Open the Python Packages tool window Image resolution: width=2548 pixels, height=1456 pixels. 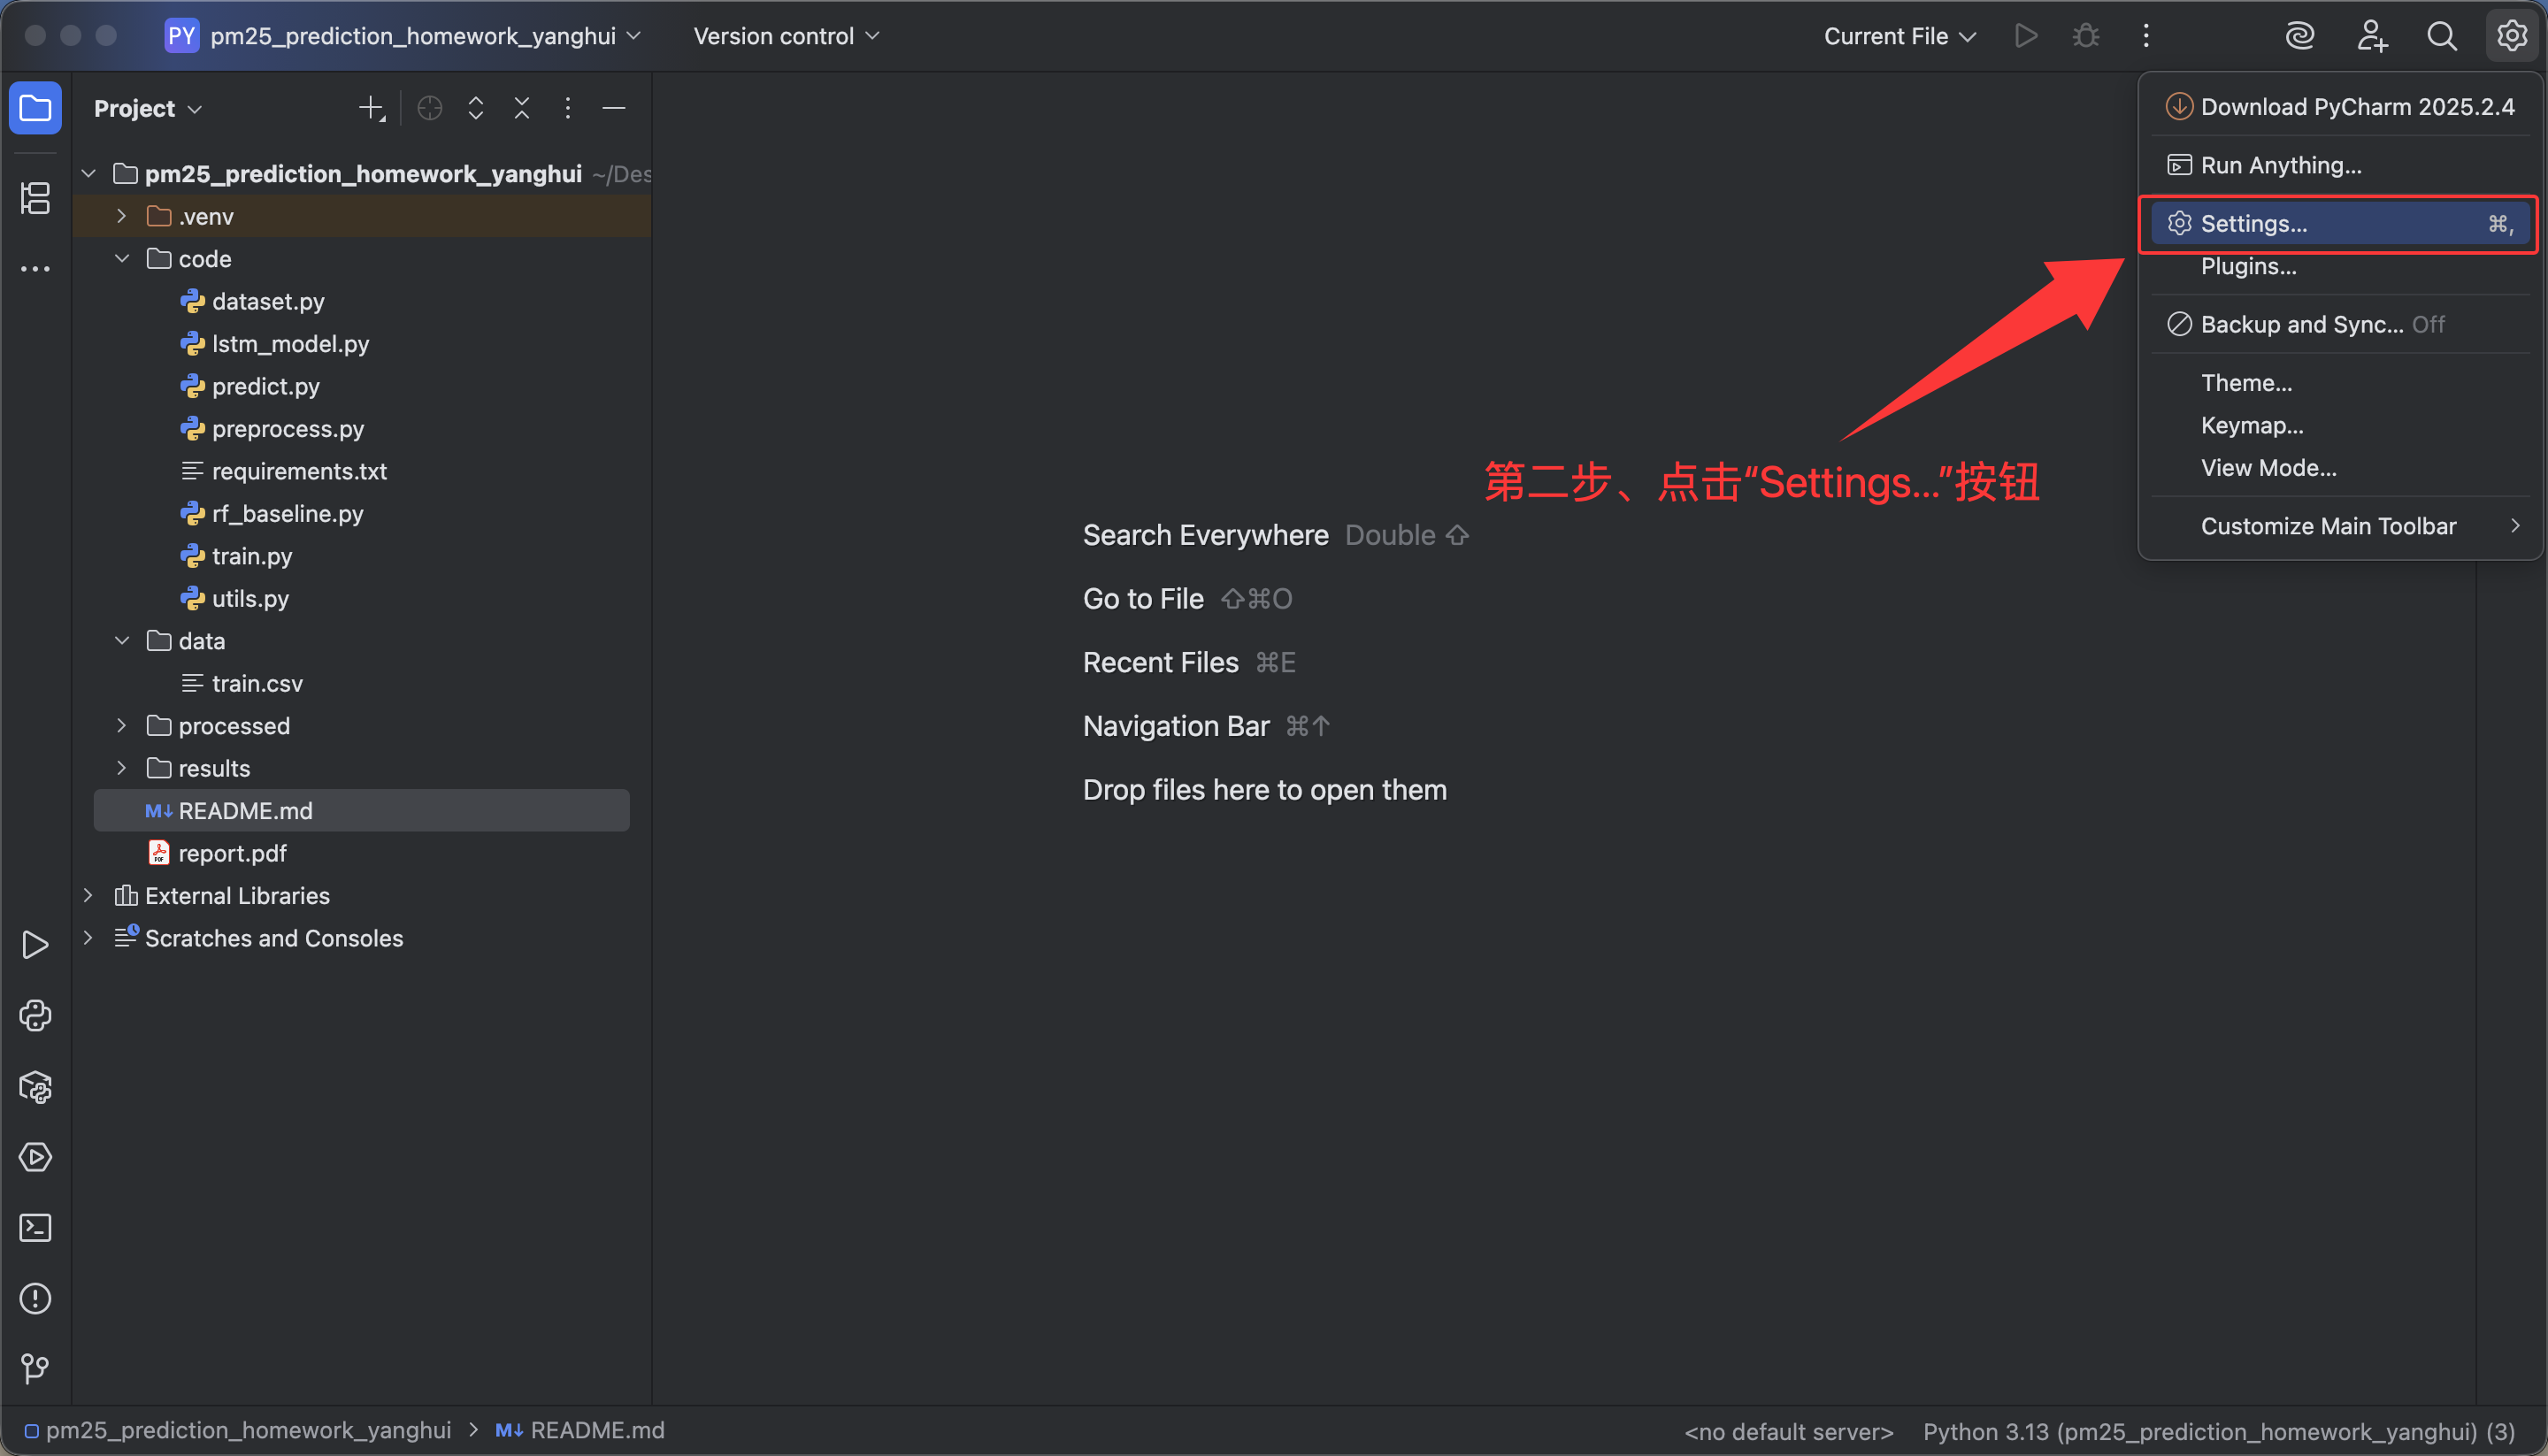point(35,1087)
